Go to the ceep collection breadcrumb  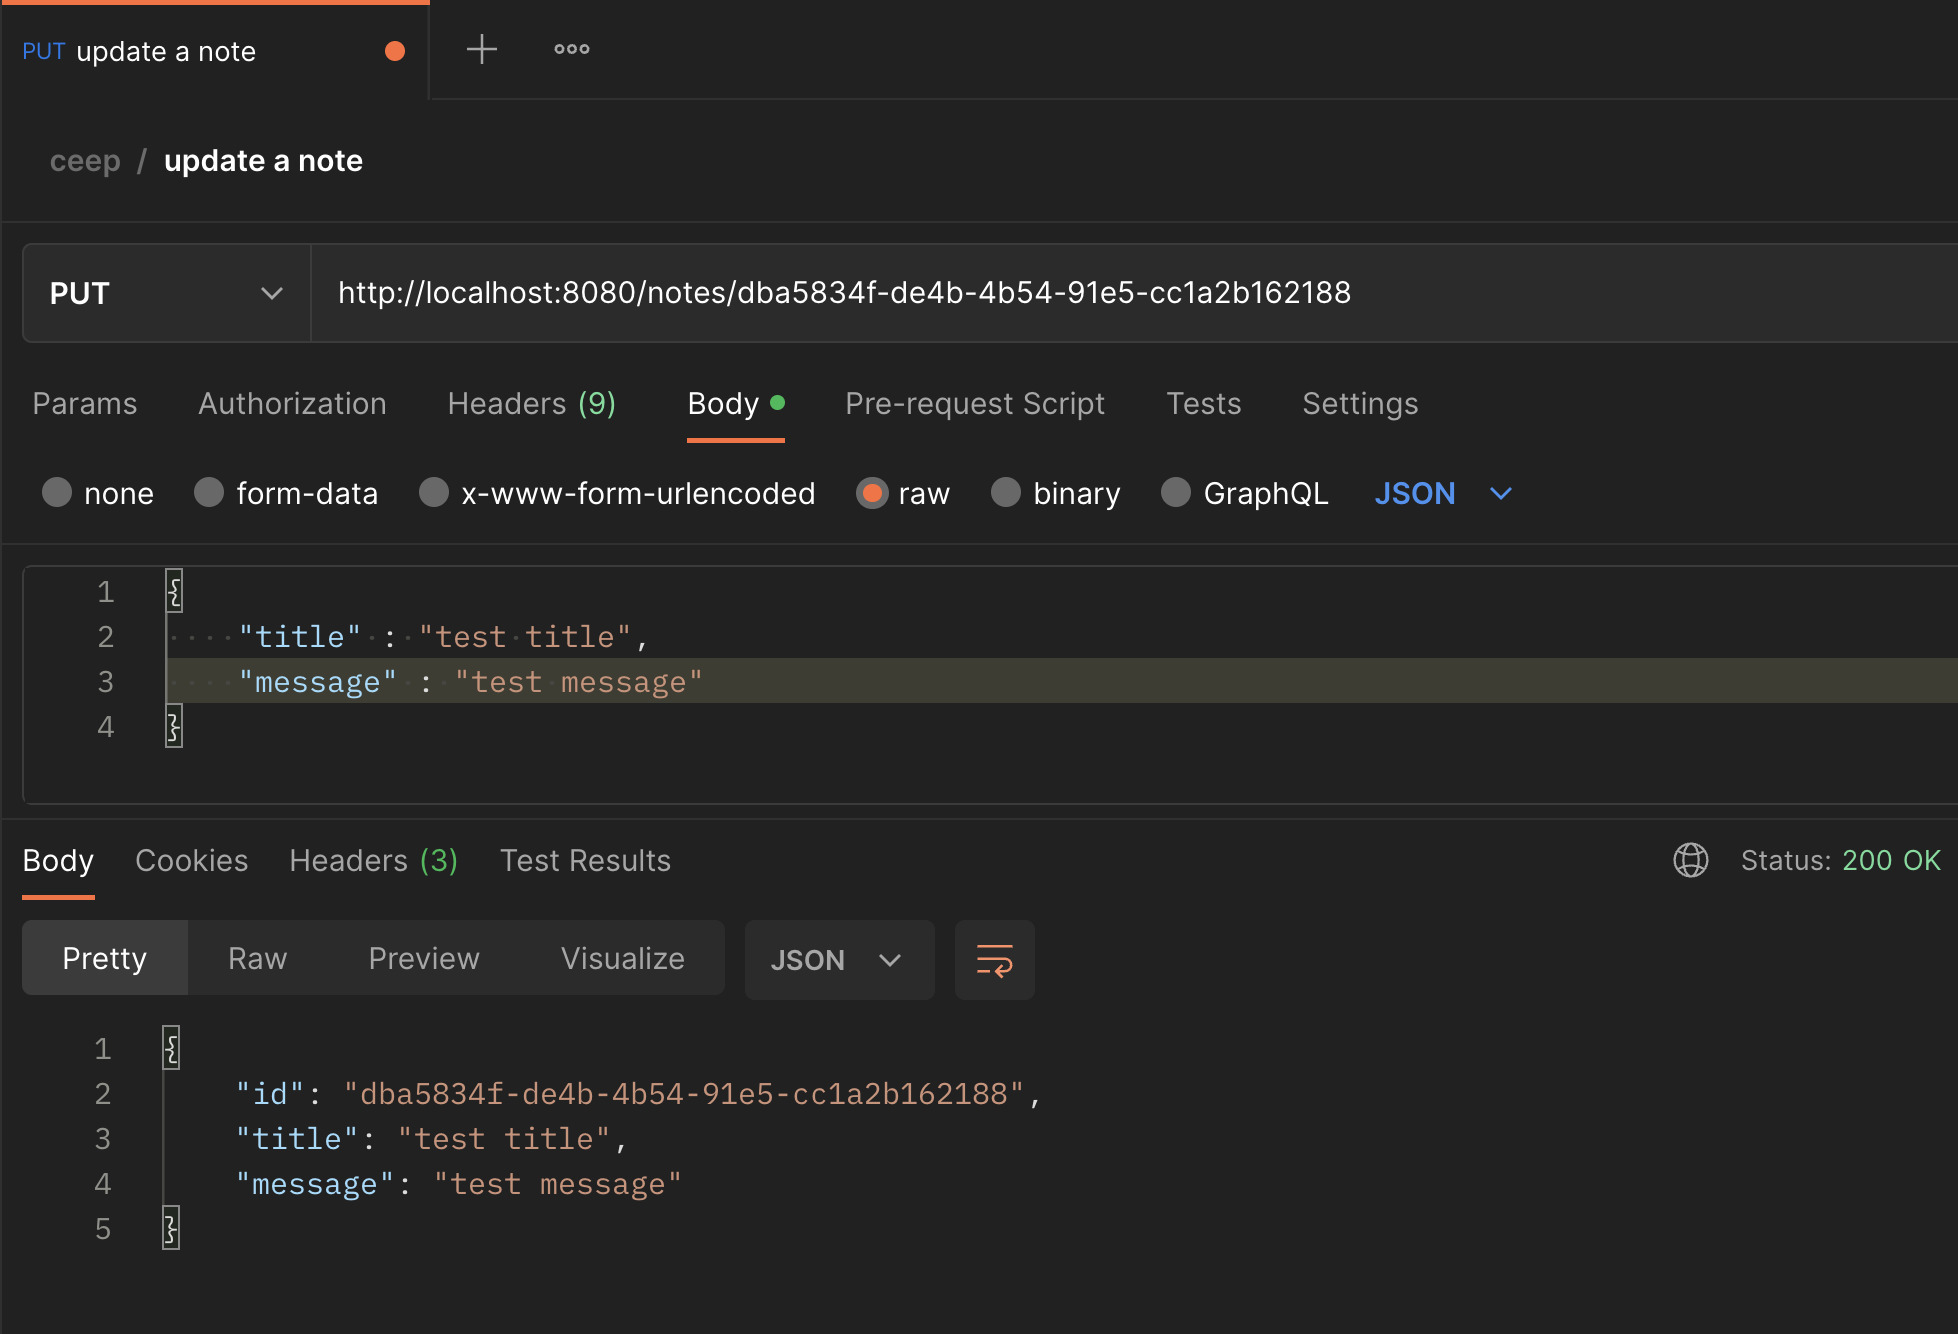(85, 161)
